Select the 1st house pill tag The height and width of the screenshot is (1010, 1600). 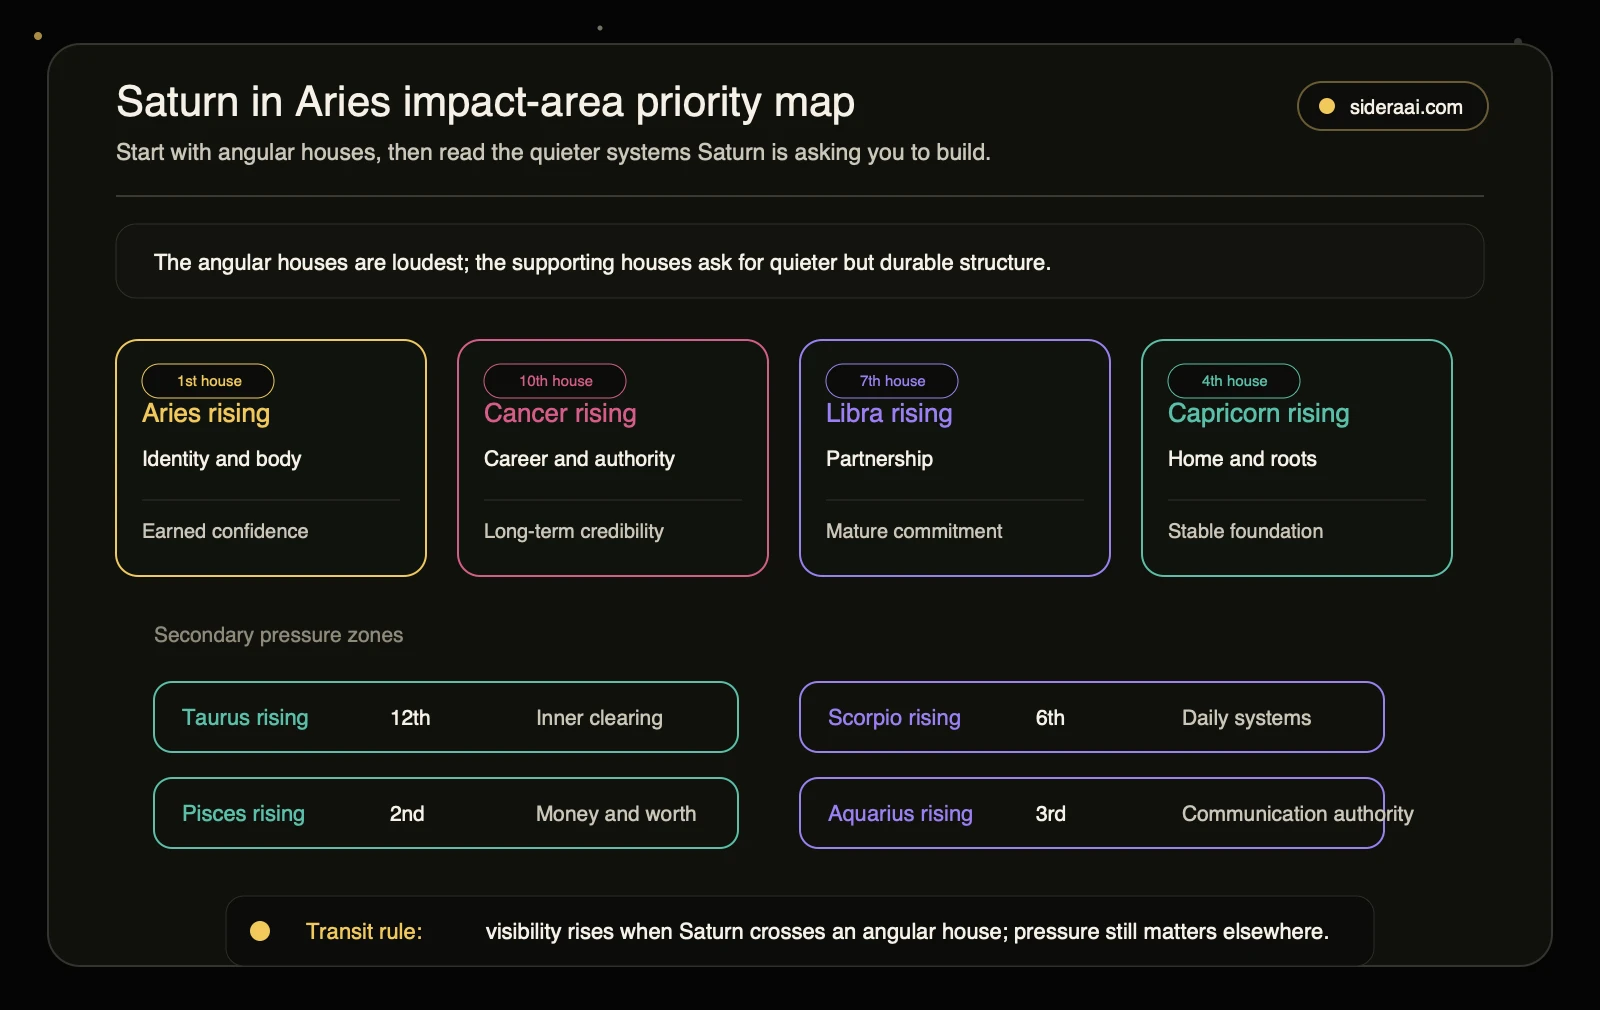[208, 381]
